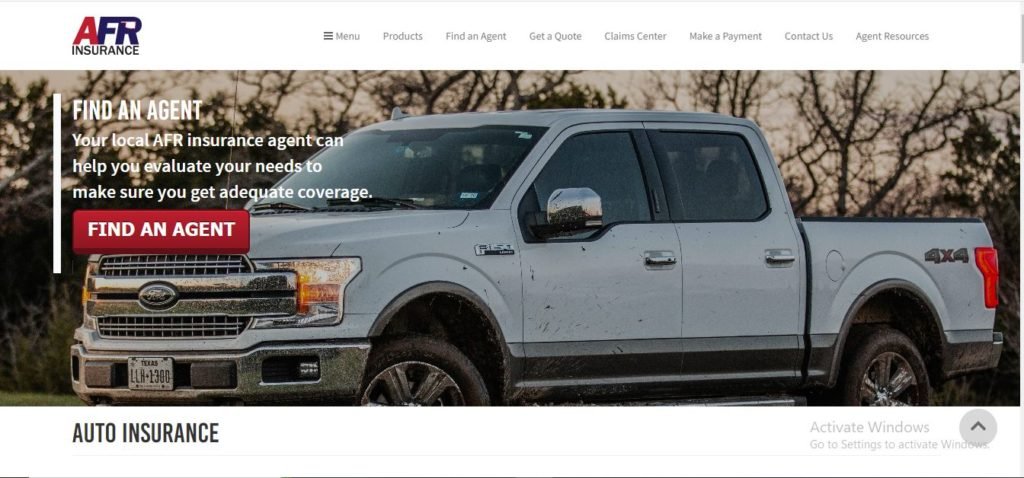
Task: Click the white vertical bar beside banner
Action: (x=57, y=183)
